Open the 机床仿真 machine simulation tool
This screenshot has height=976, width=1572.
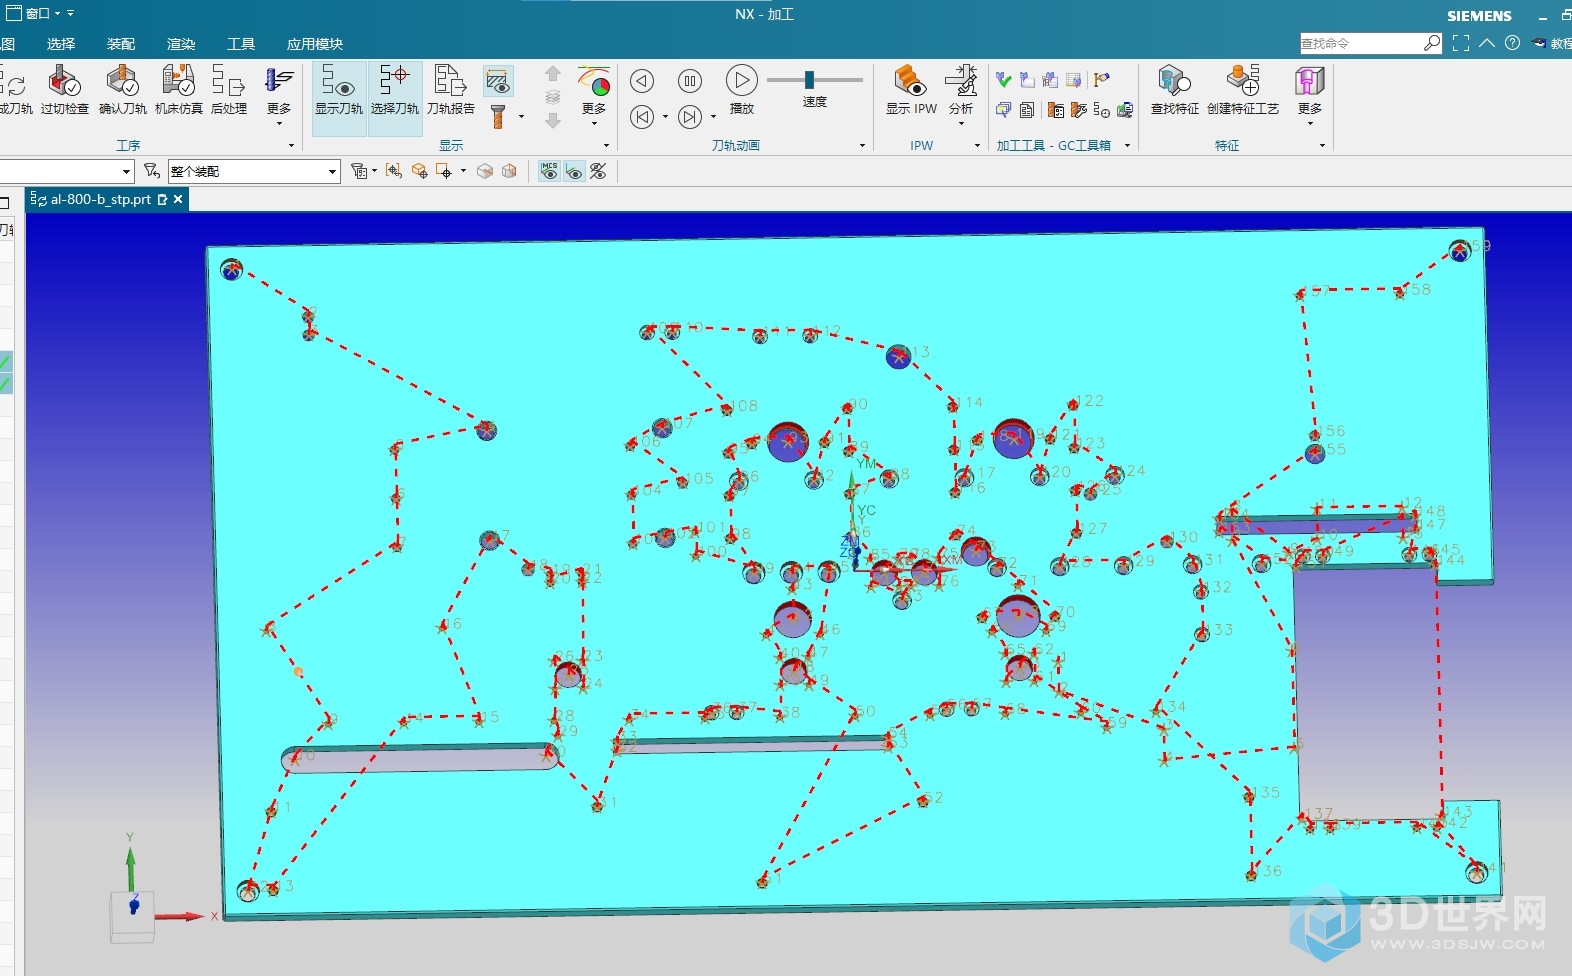[178, 90]
